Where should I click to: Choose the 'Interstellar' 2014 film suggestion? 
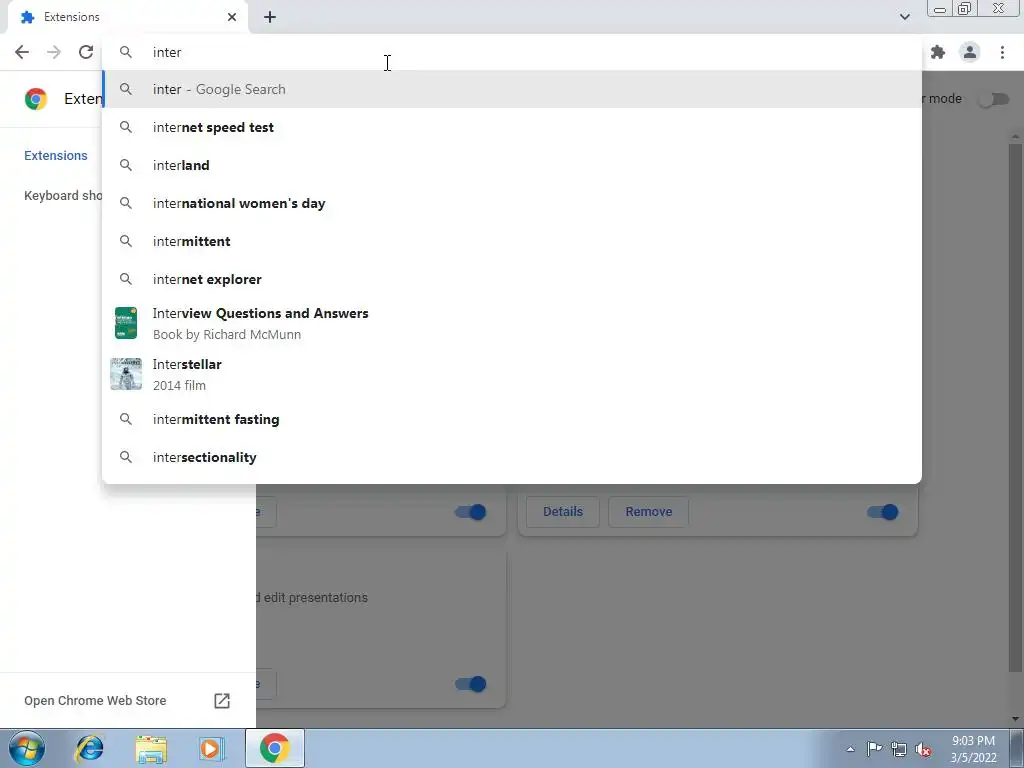click(511, 374)
